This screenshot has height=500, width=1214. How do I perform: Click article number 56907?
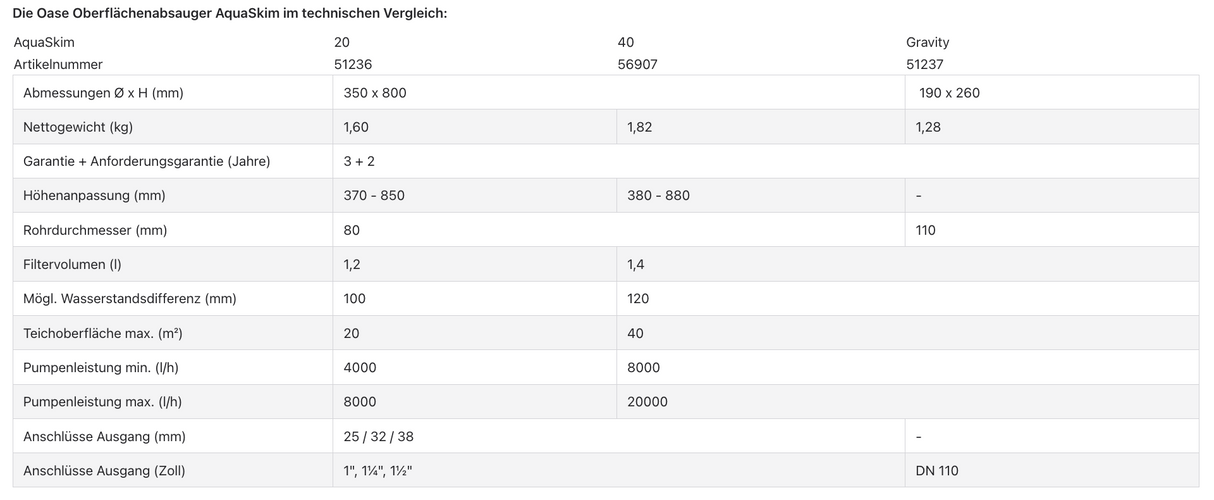pos(638,64)
